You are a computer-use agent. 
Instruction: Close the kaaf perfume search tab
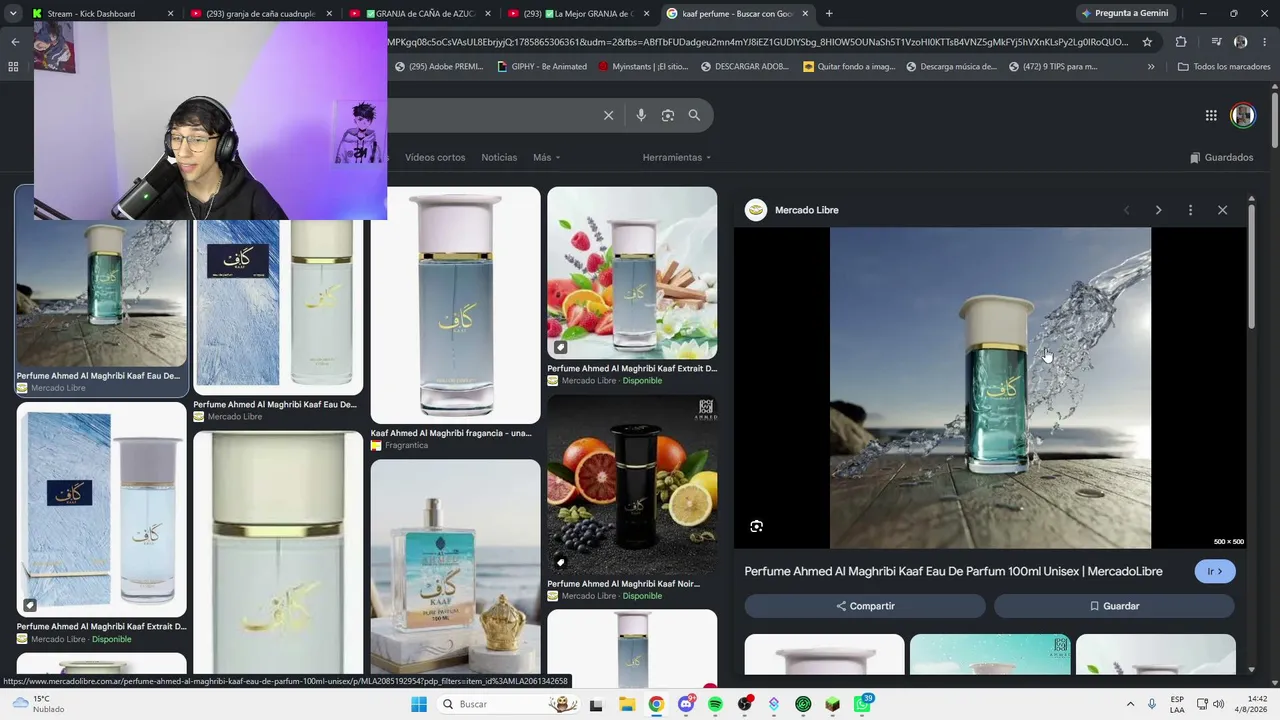pyautogui.click(x=805, y=14)
